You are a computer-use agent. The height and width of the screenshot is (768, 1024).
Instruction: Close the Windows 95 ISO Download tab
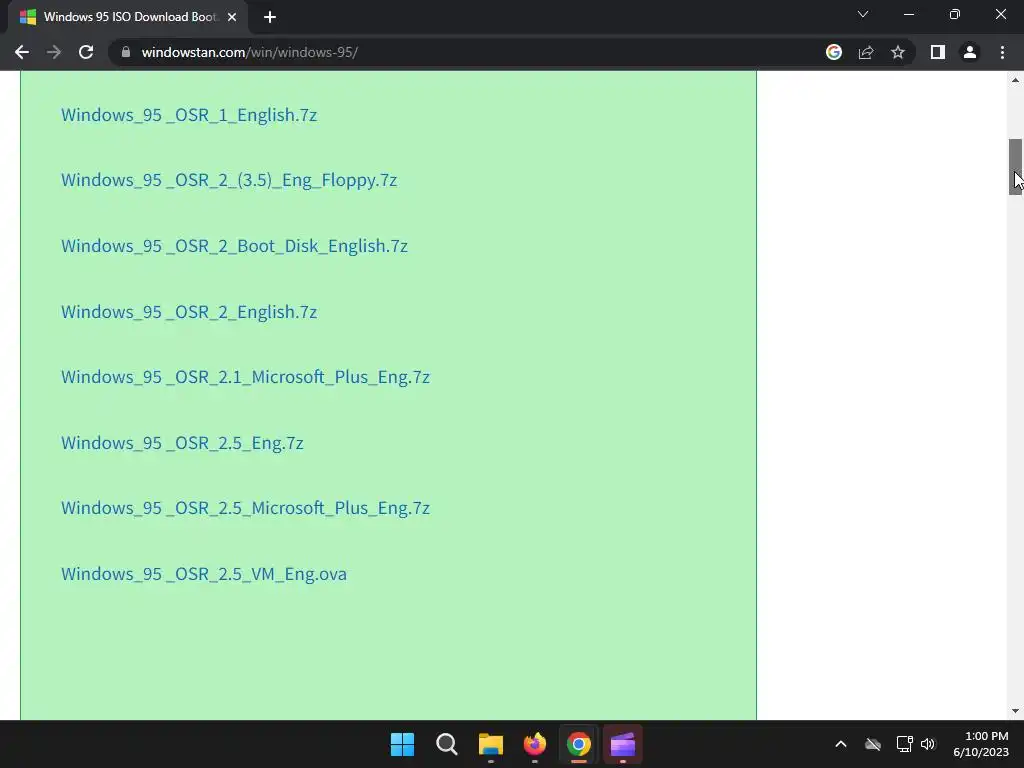232,17
